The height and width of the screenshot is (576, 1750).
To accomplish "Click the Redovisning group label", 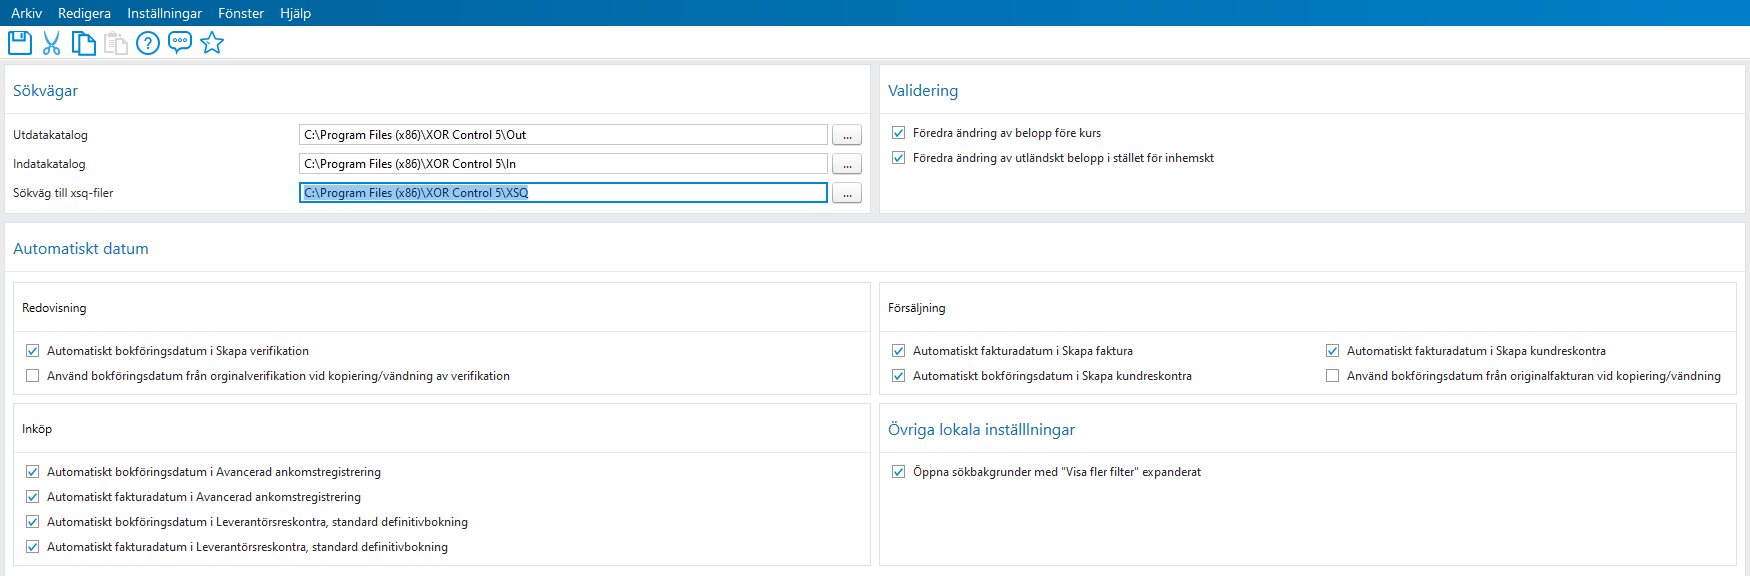I will pos(54,308).
